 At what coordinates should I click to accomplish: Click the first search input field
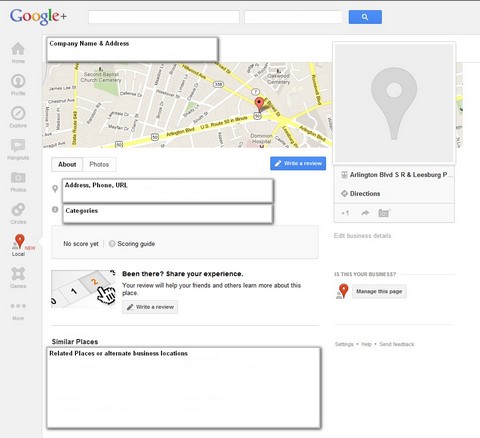(164, 17)
